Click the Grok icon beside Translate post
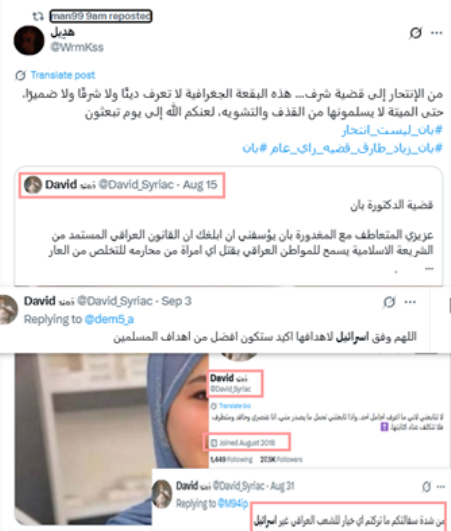 coord(20,75)
